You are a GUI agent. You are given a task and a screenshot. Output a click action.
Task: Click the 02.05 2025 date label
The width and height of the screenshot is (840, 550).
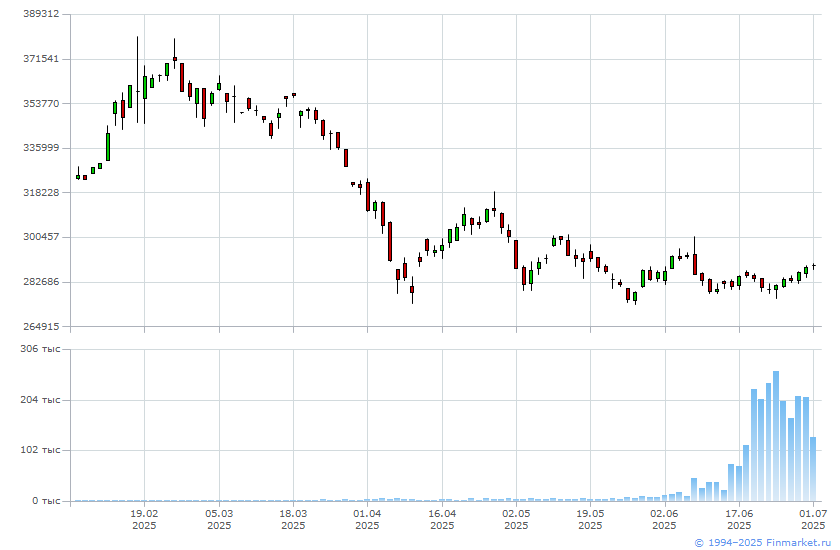(x=516, y=519)
